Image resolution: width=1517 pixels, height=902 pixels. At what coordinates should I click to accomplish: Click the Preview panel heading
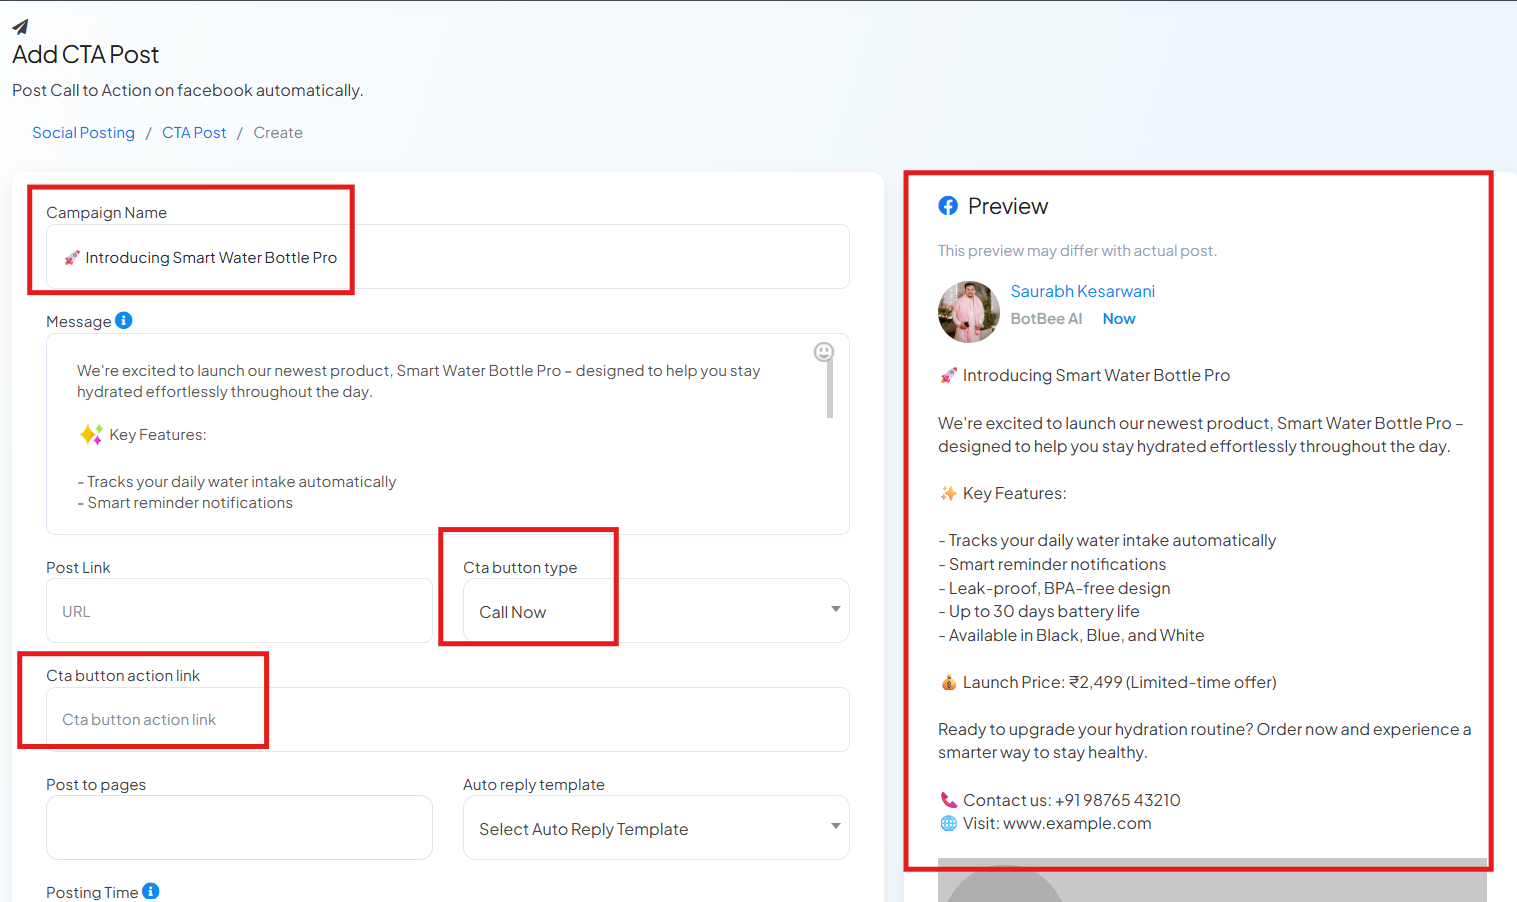[x=1008, y=206]
